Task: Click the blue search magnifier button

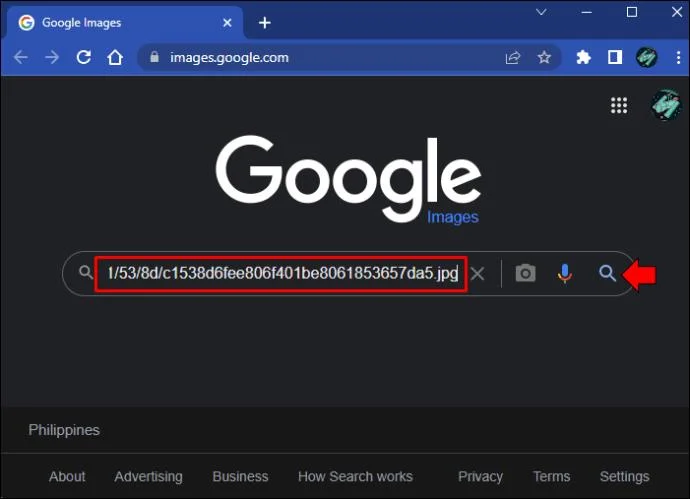Action: click(x=607, y=273)
